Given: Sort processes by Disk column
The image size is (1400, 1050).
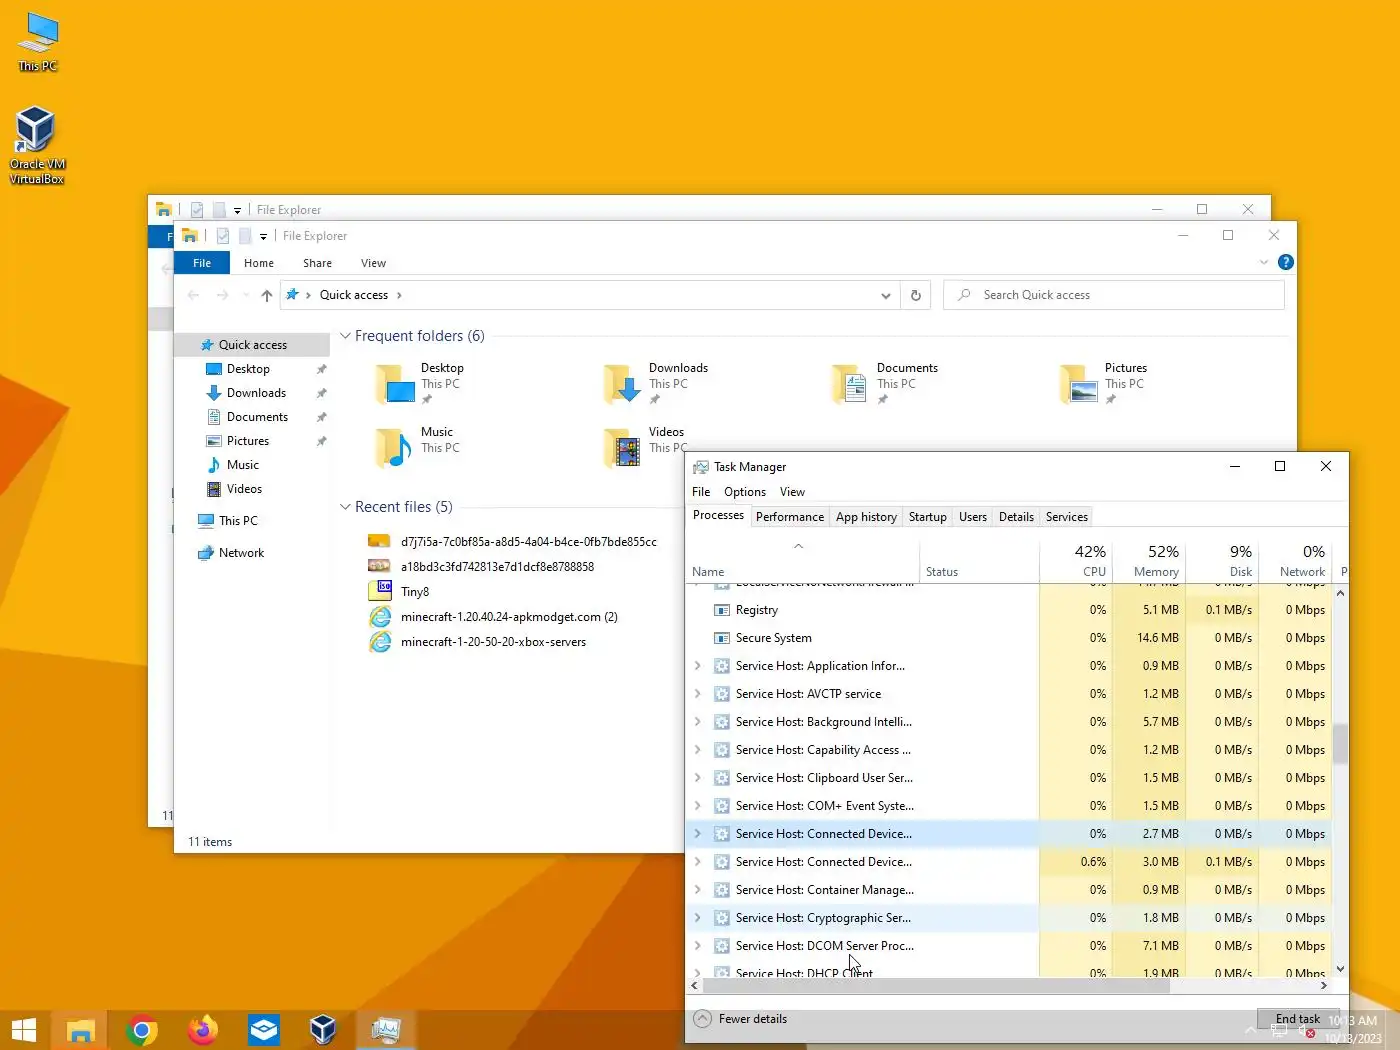Looking at the screenshot, I should (1222, 561).
